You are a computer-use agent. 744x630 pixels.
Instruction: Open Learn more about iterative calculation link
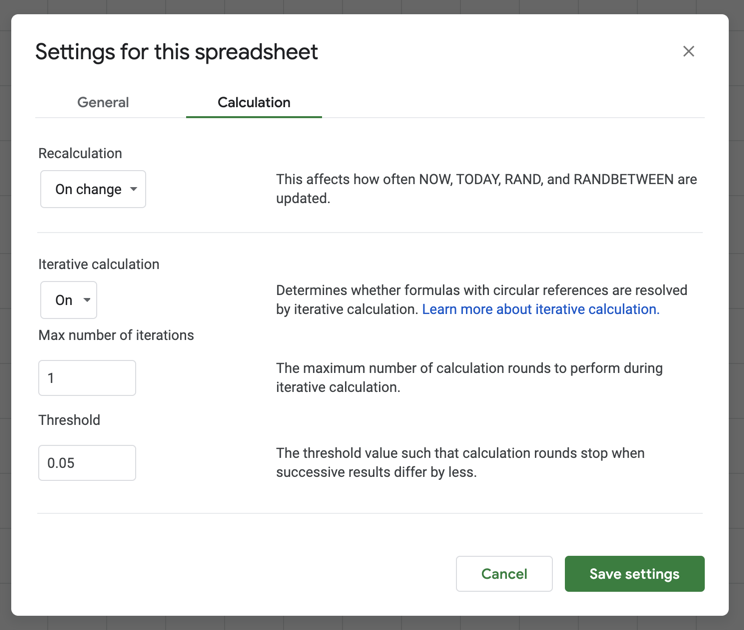point(540,309)
